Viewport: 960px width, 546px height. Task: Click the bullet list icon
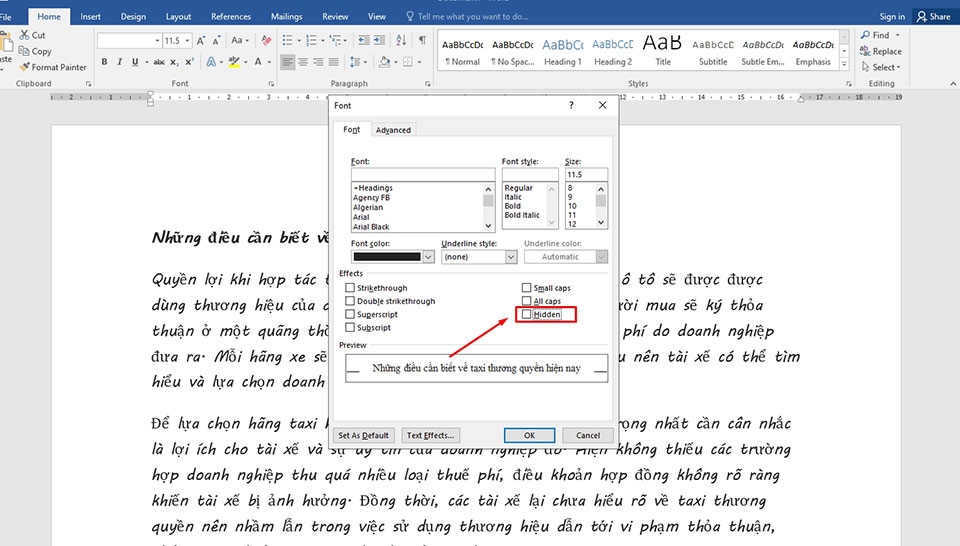pos(288,41)
